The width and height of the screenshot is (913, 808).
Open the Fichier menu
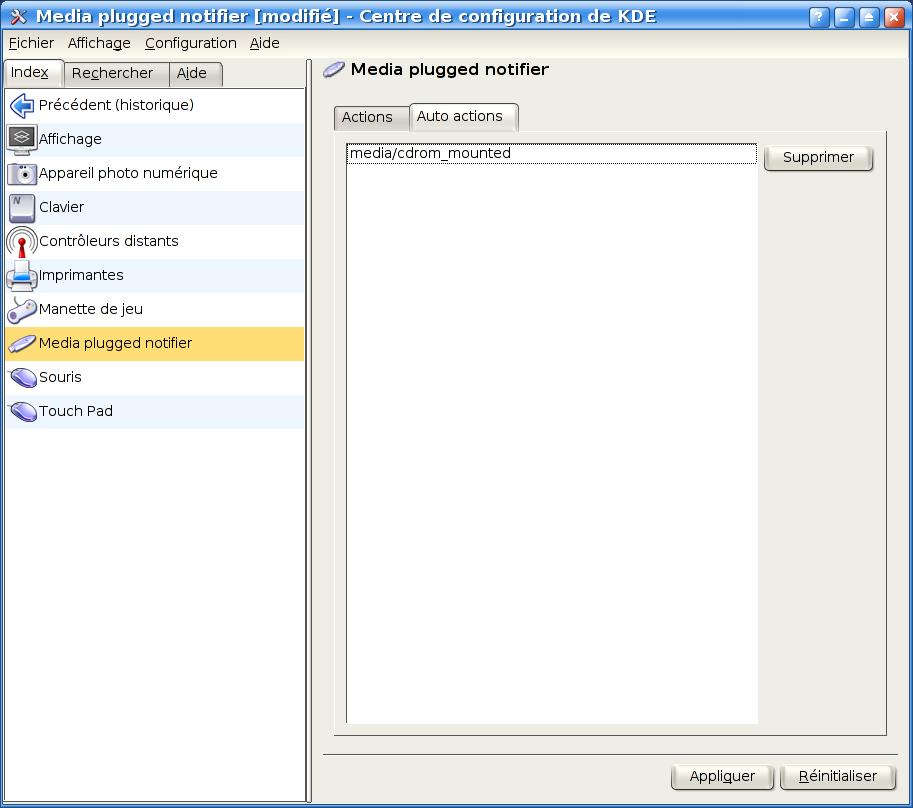tap(31, 43)
